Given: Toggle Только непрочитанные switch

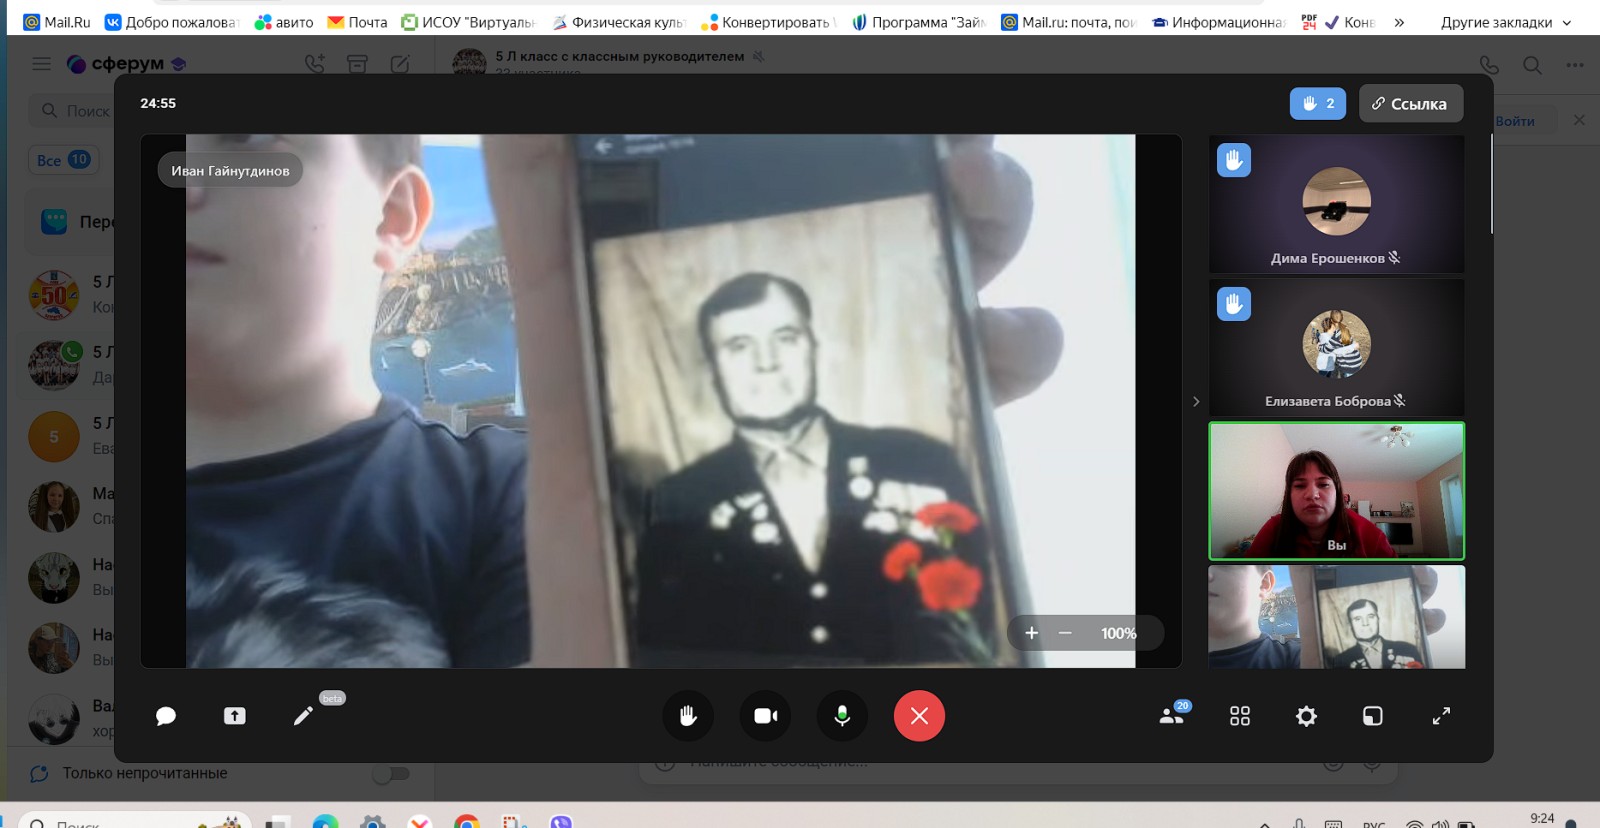Looking at the screenshot, I should (391, 773).
